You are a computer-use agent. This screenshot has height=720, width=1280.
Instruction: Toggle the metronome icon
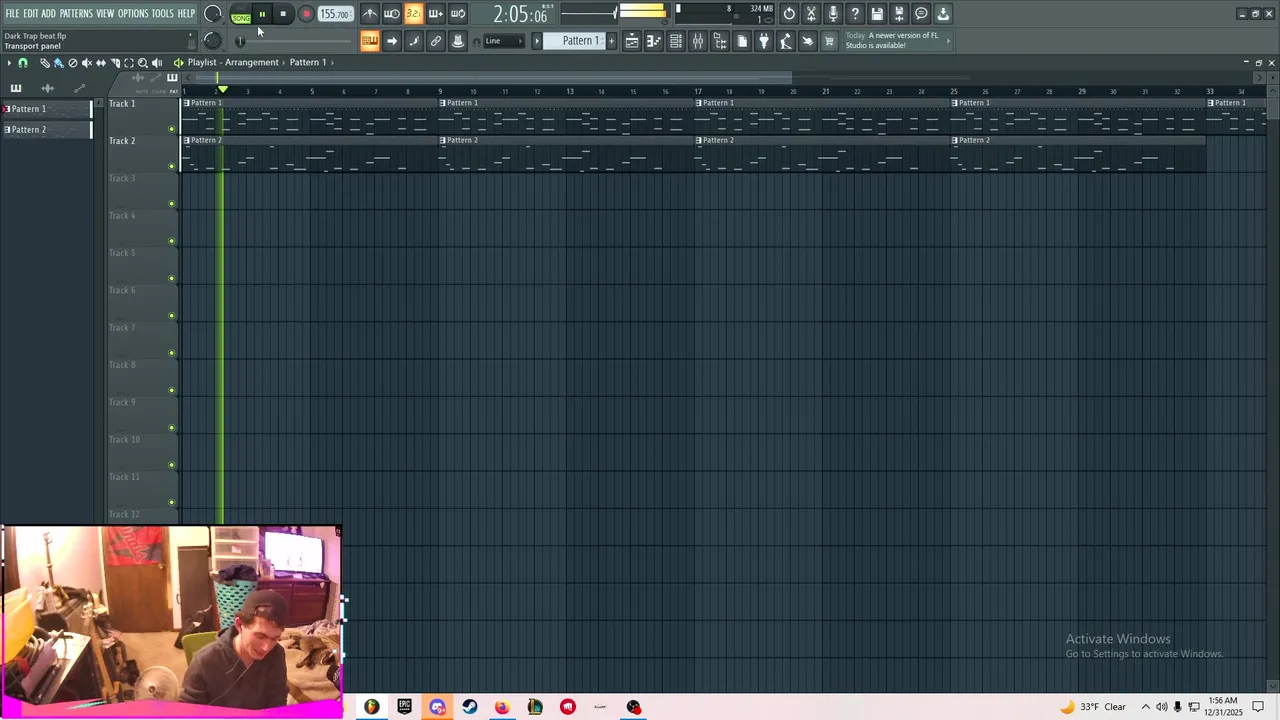tap(370, 14)
